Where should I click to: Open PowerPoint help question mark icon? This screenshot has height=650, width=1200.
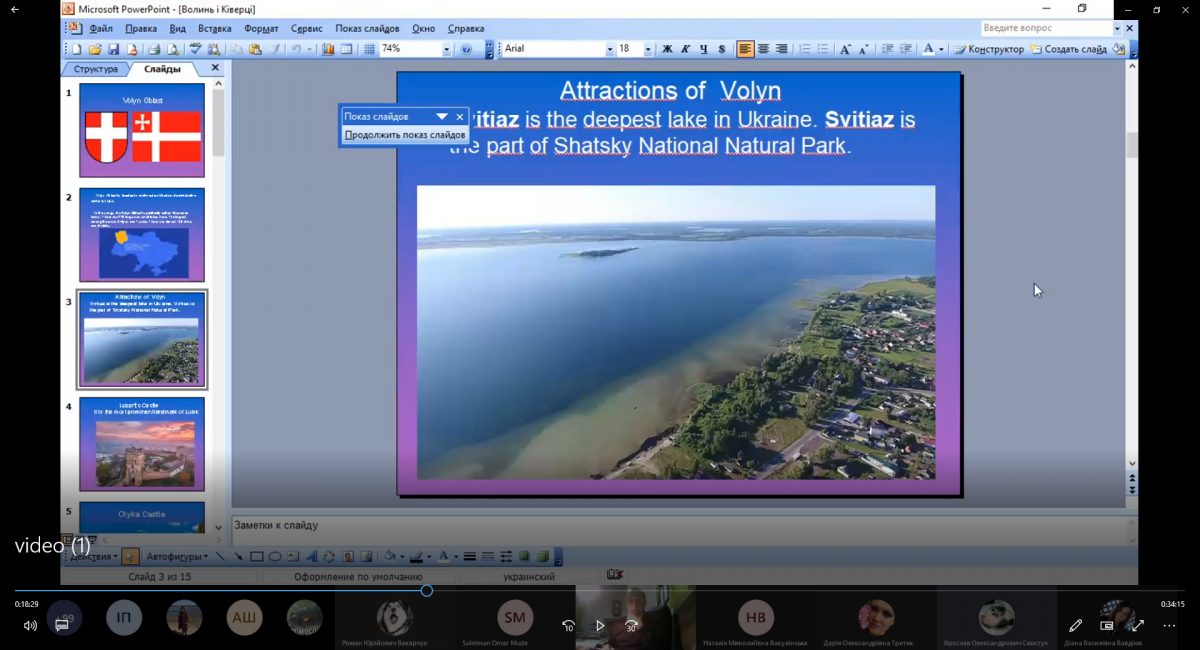tap(466, 49)
